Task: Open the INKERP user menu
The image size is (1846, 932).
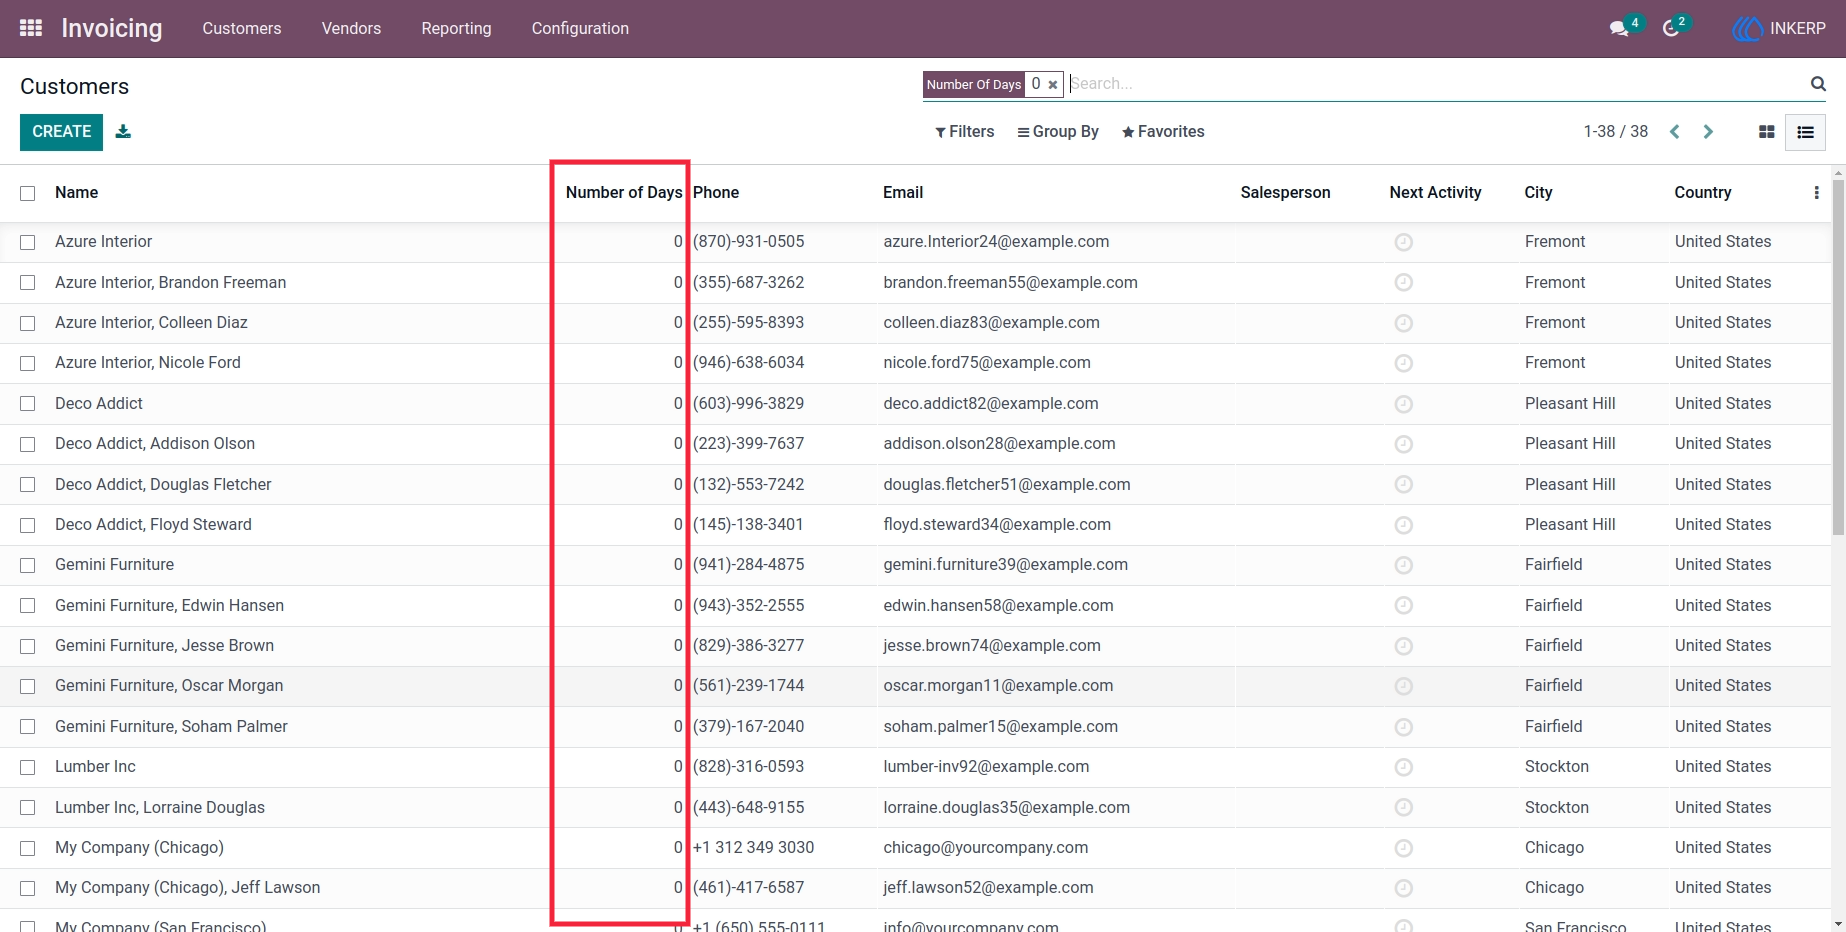Action: click(x=1779, y=28)
